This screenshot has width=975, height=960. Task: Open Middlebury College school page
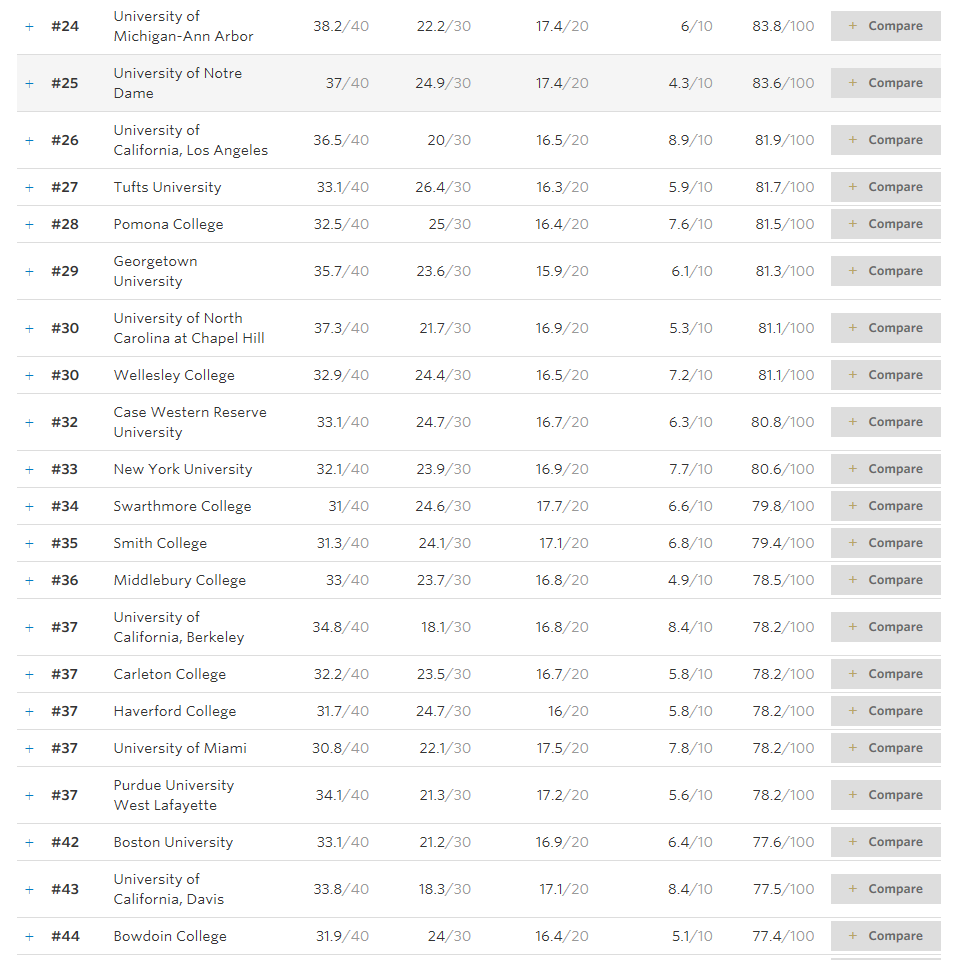pos(179,580)
